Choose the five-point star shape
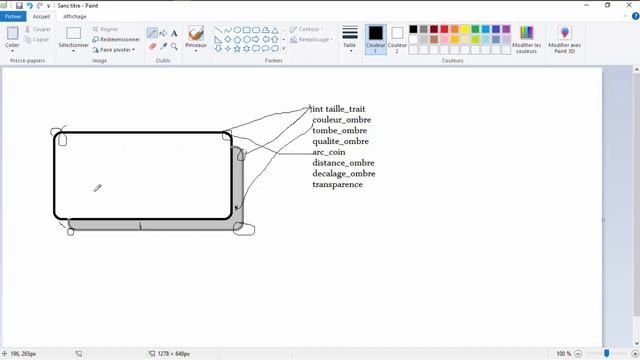 (x=237, y=49)
